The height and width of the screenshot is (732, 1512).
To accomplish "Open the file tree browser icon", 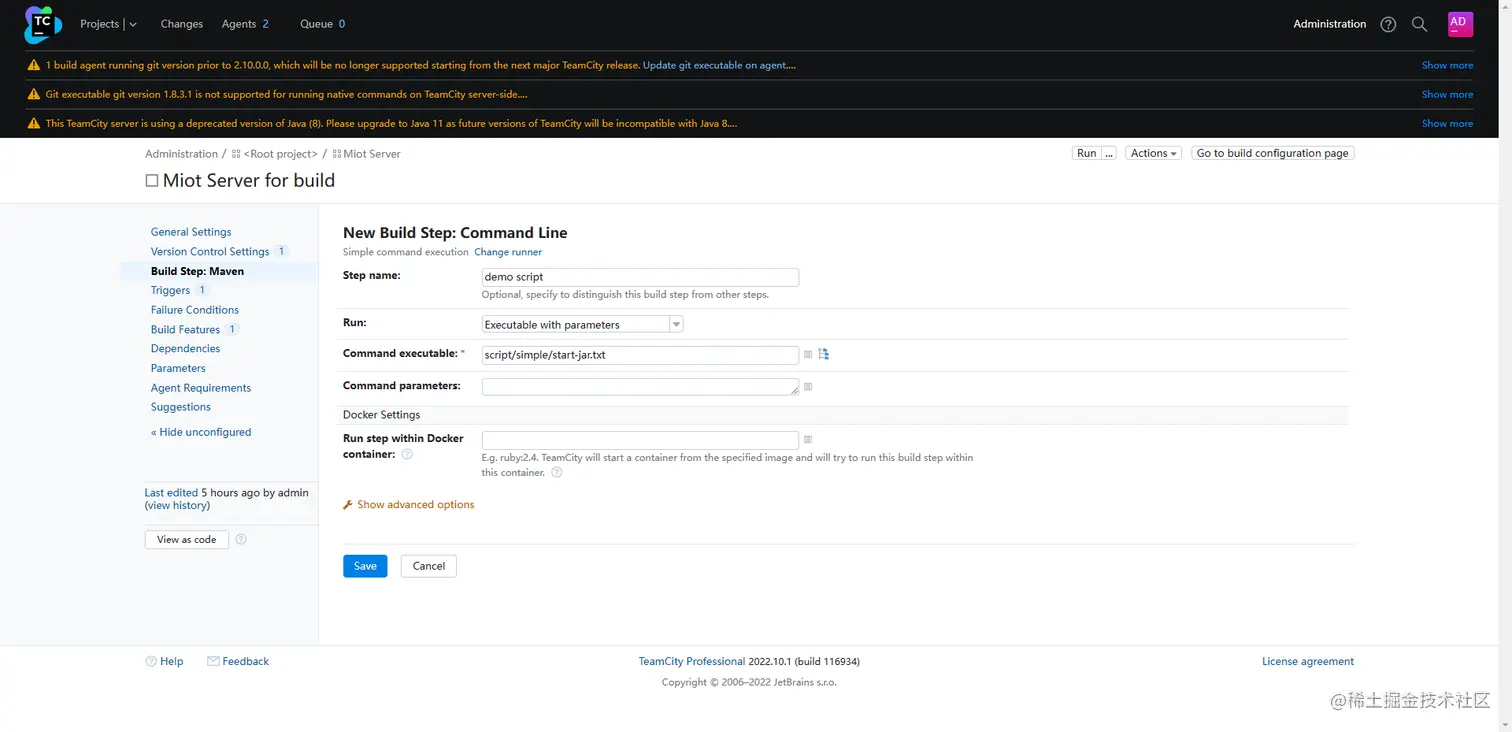I will [x=824, y=354].
